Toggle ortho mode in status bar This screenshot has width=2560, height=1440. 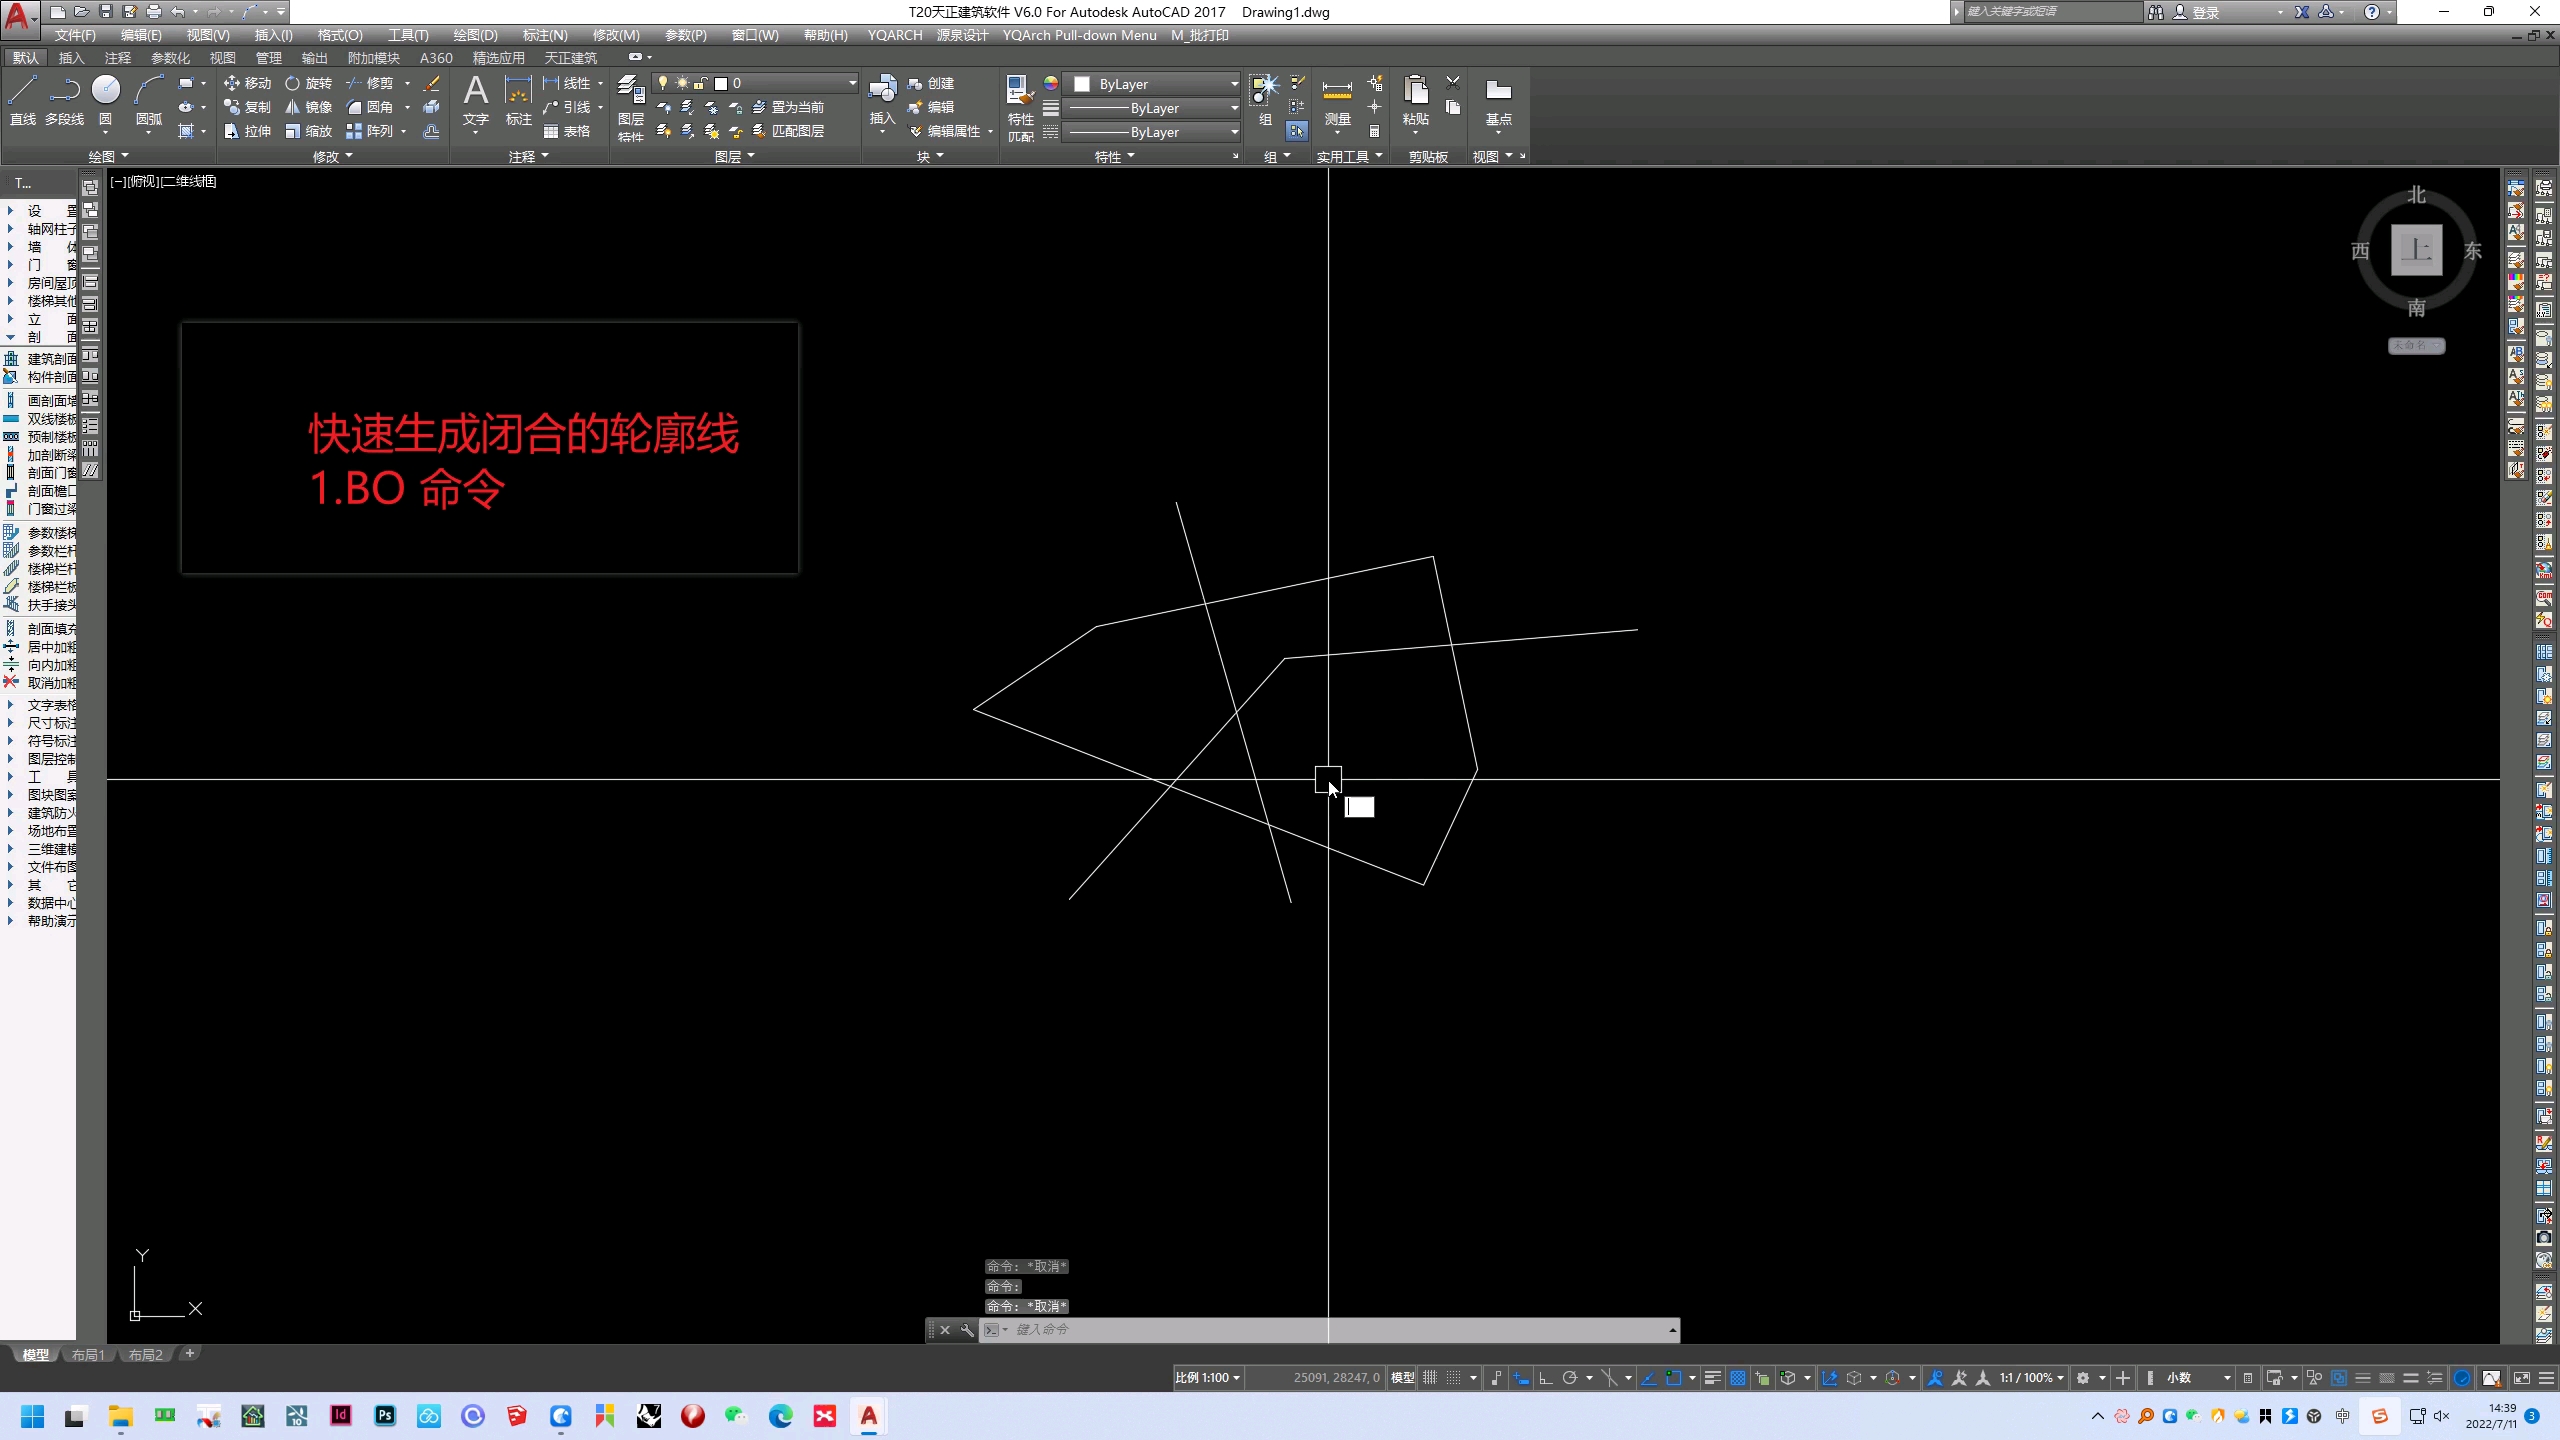(1545, 1378)
